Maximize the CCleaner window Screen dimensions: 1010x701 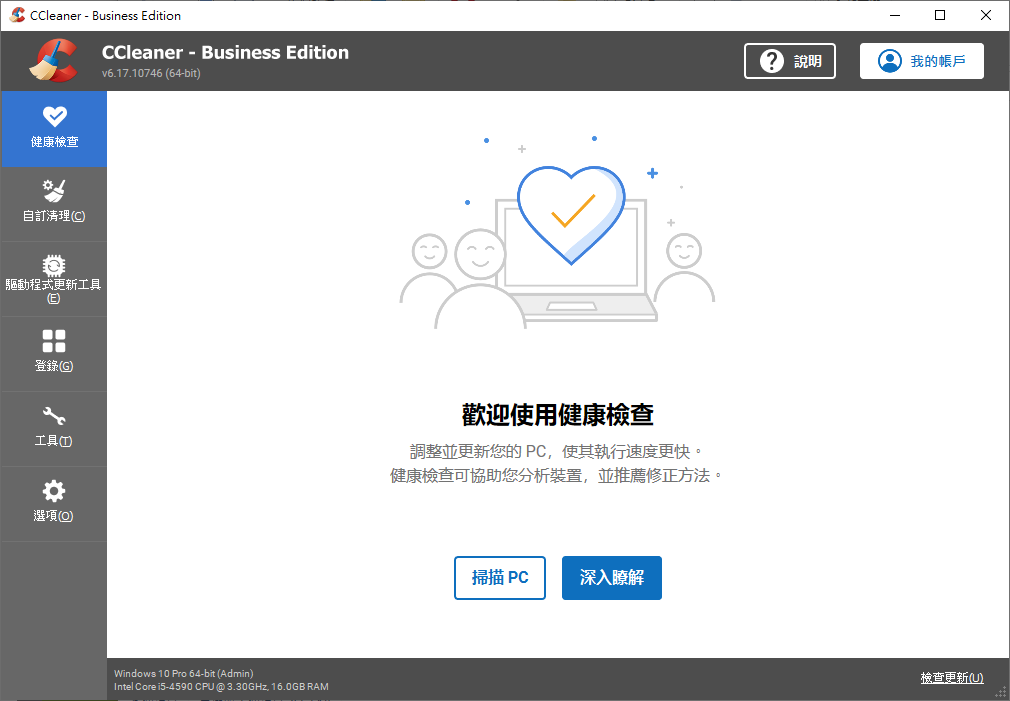940,15
